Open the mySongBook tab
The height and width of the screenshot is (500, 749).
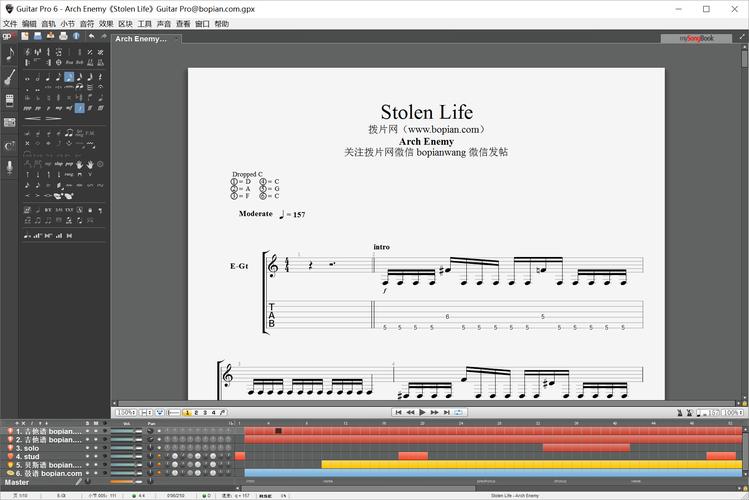[696, 39]
